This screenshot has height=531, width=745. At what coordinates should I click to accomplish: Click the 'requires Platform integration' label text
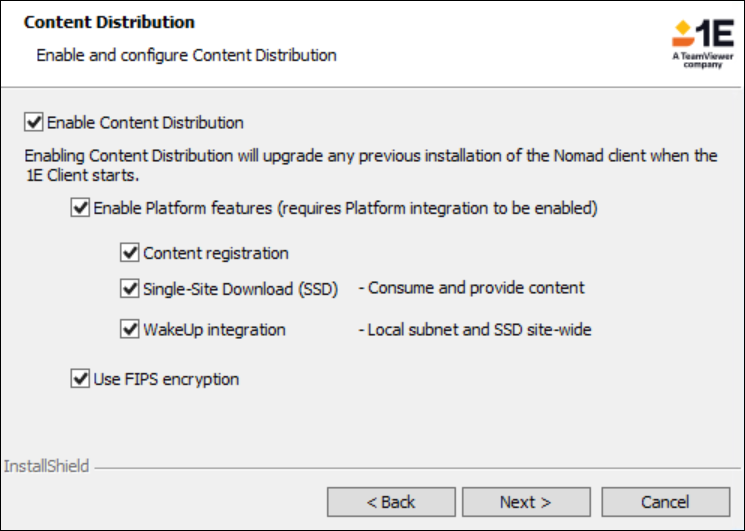point(438,209)
